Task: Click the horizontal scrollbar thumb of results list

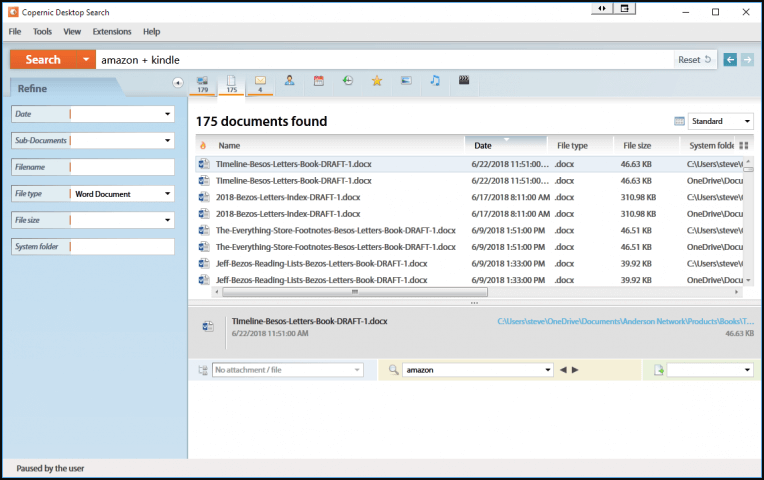Action: pos(355,292)
